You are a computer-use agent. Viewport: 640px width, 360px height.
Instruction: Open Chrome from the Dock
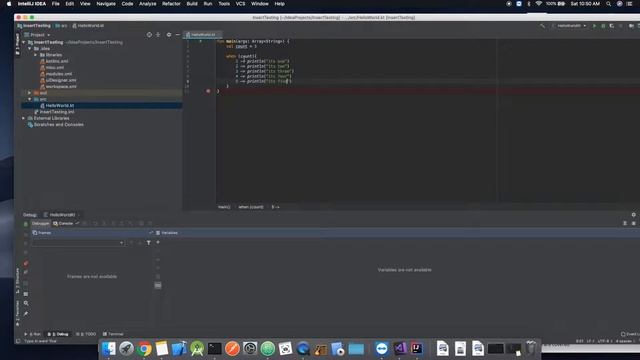144,349
